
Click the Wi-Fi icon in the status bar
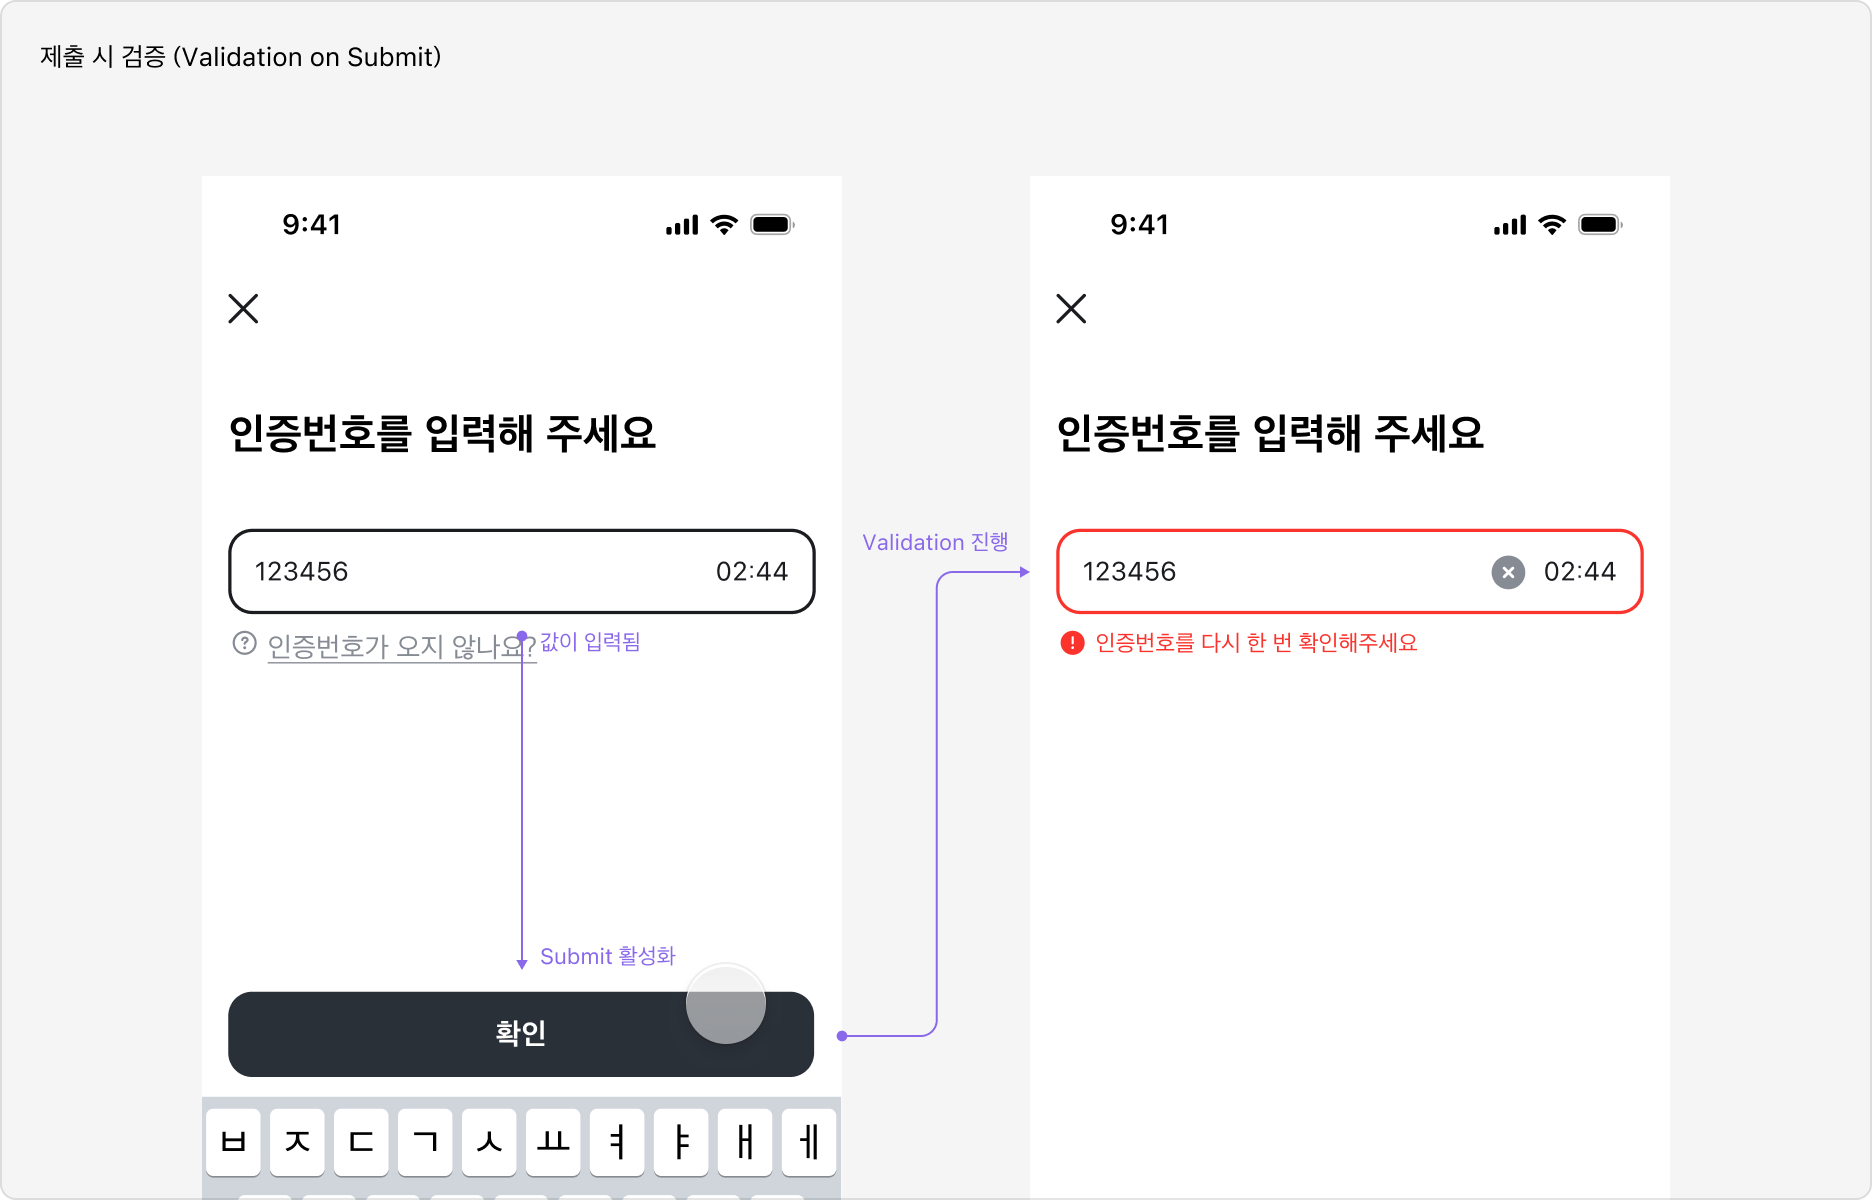[x=722, y=224]
